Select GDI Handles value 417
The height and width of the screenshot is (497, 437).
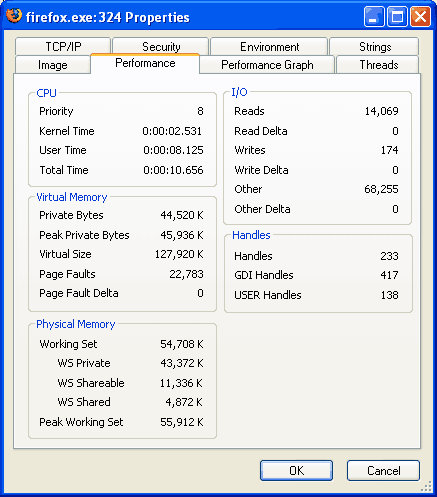click(x=389, y=275)
